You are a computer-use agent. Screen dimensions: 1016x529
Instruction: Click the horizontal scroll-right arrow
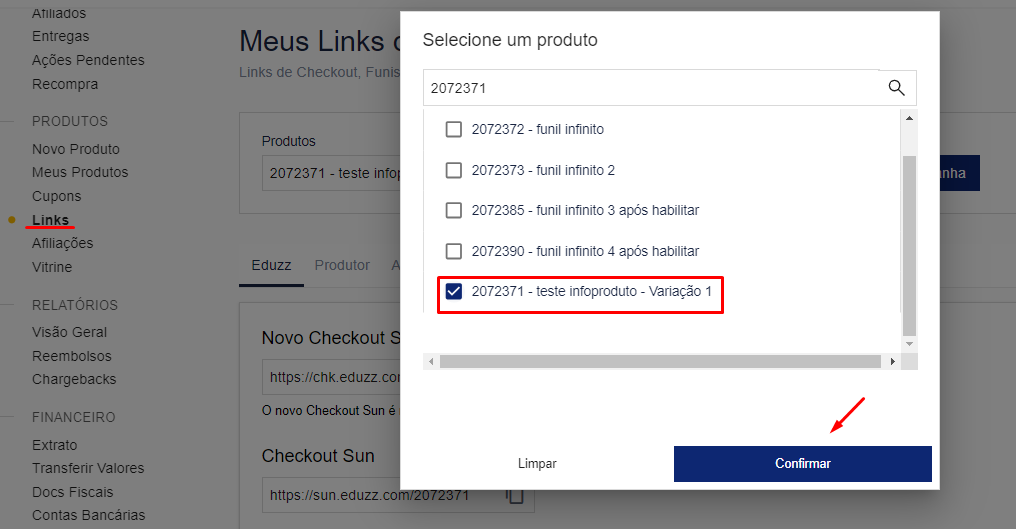pyautogui.click(x=893, y=361)
